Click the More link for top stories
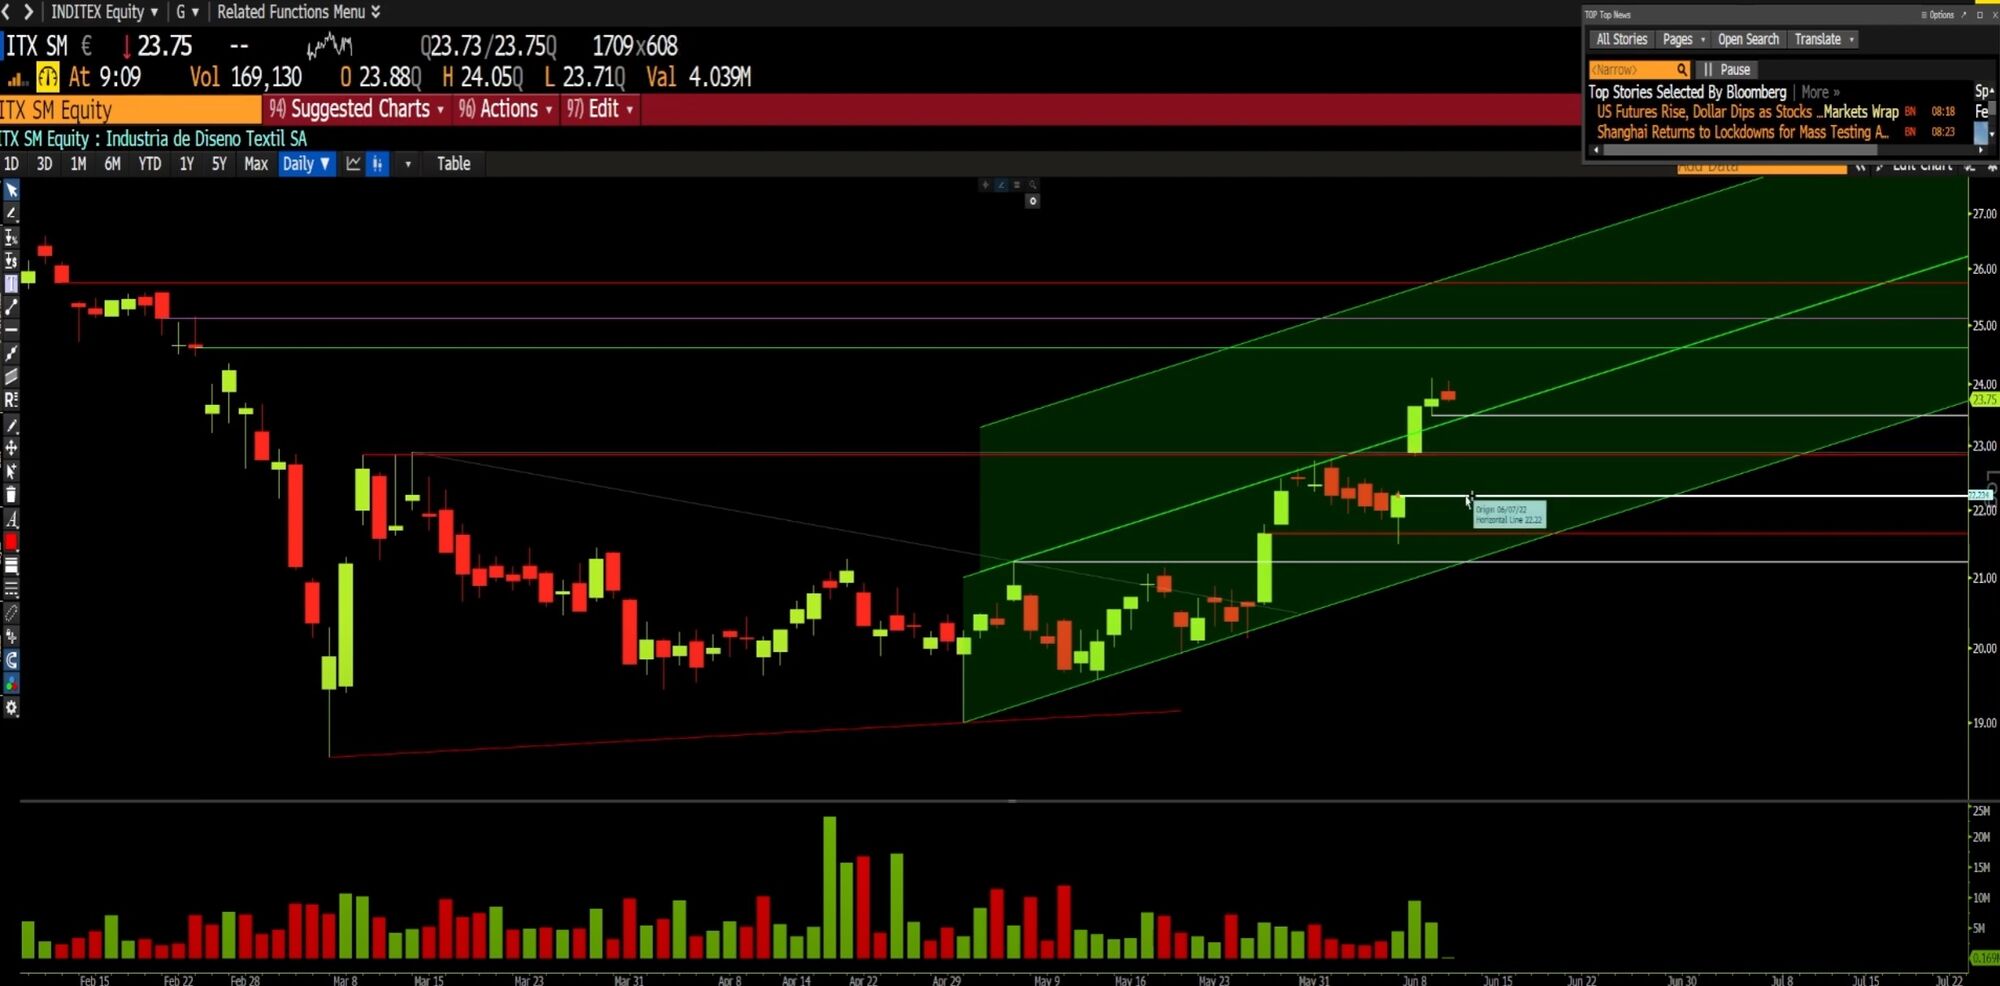Screen dimensions: 2000x986 pos(1820,92)
